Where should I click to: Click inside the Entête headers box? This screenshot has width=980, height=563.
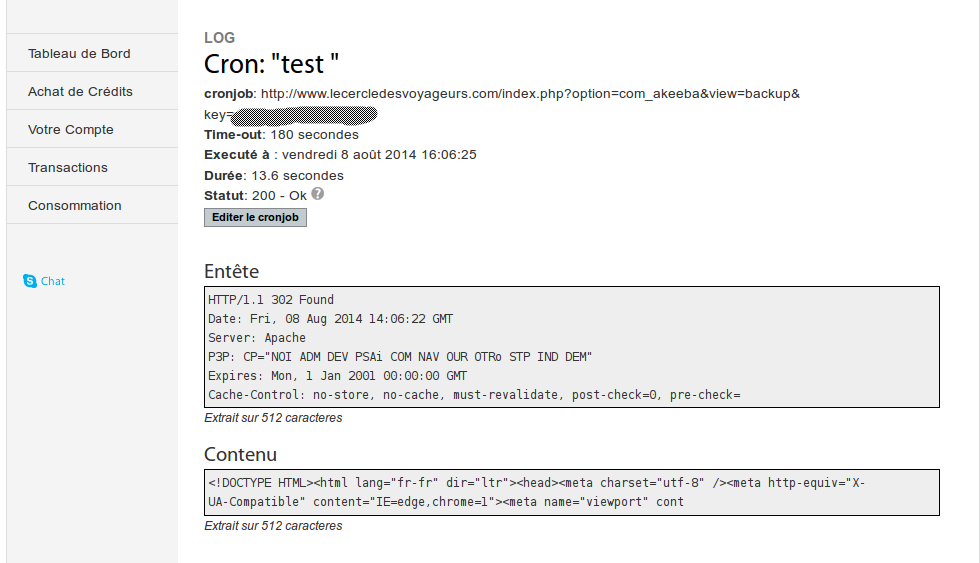[x=571, y=347]
